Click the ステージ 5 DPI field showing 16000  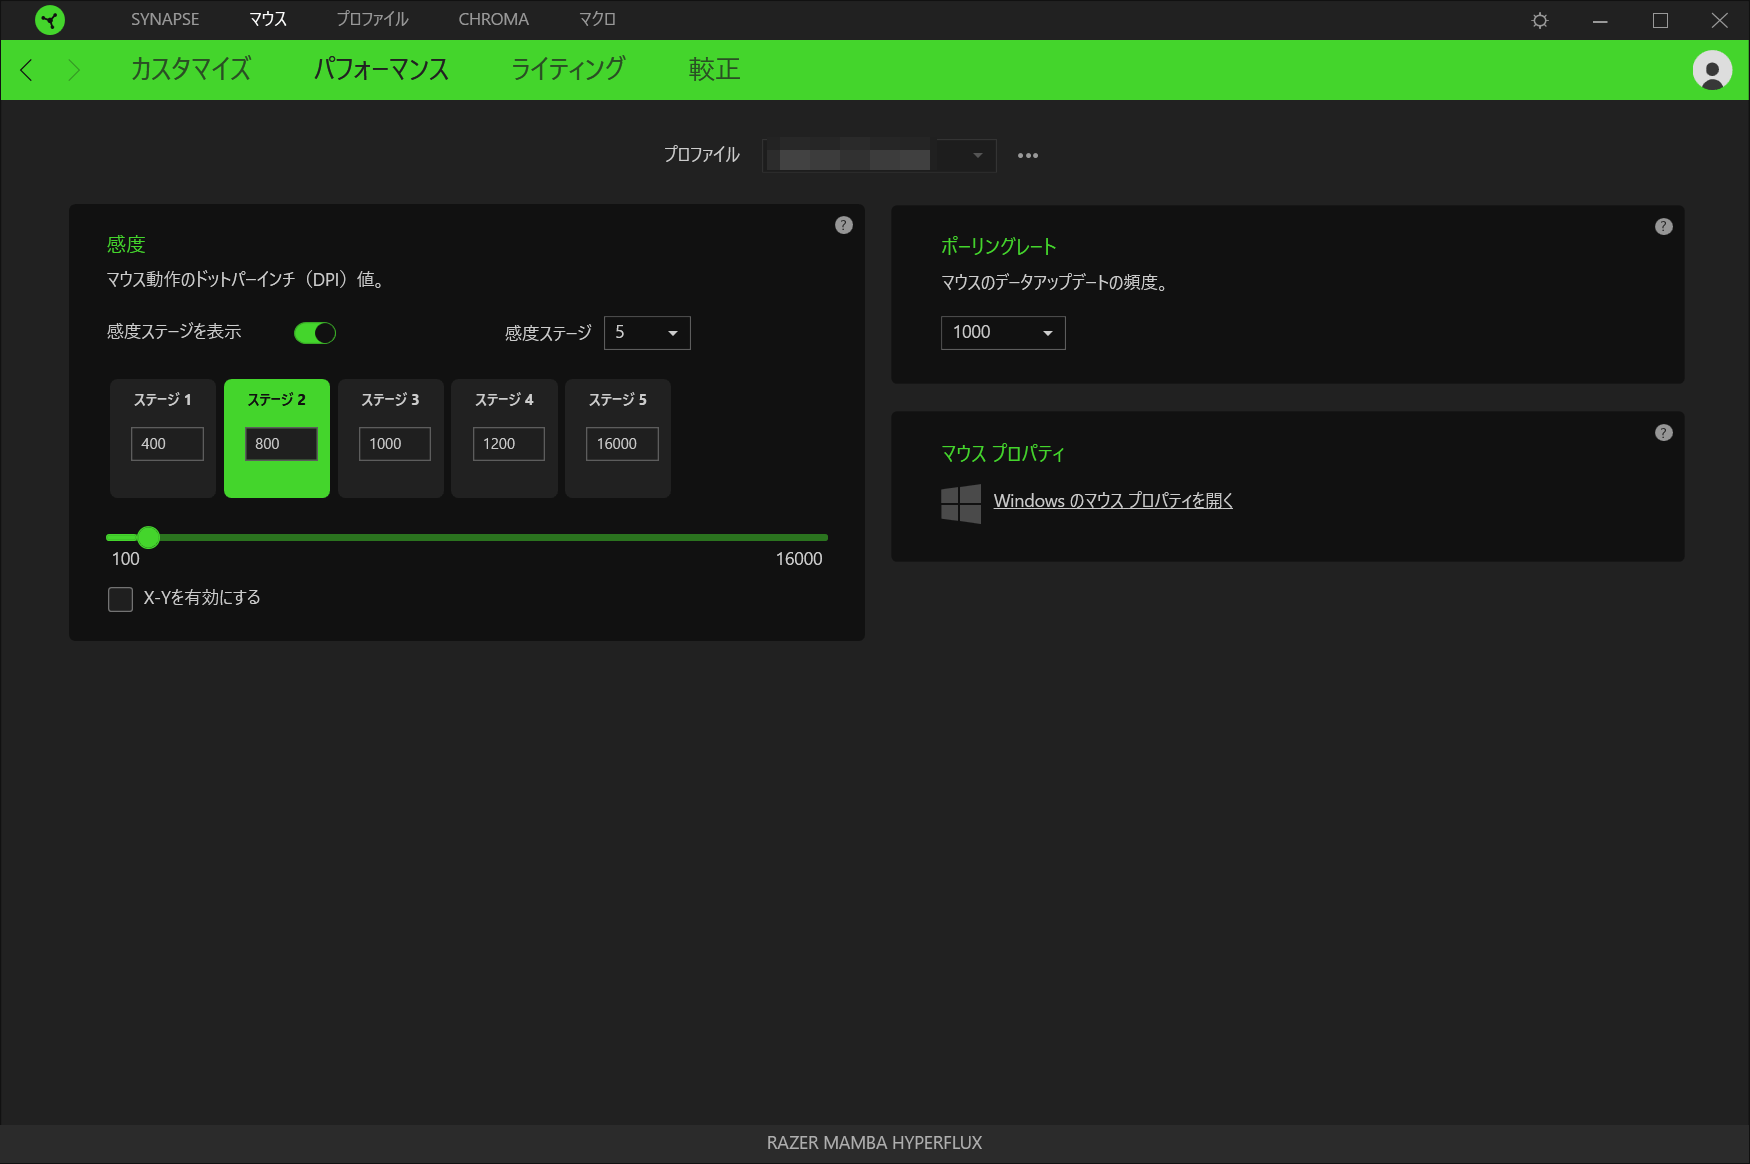click(x=622, y=444)
